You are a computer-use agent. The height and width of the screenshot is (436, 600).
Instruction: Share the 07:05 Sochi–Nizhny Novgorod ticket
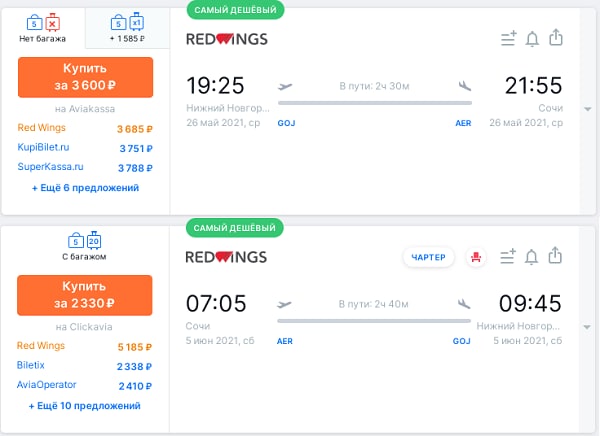coord(555,255)
